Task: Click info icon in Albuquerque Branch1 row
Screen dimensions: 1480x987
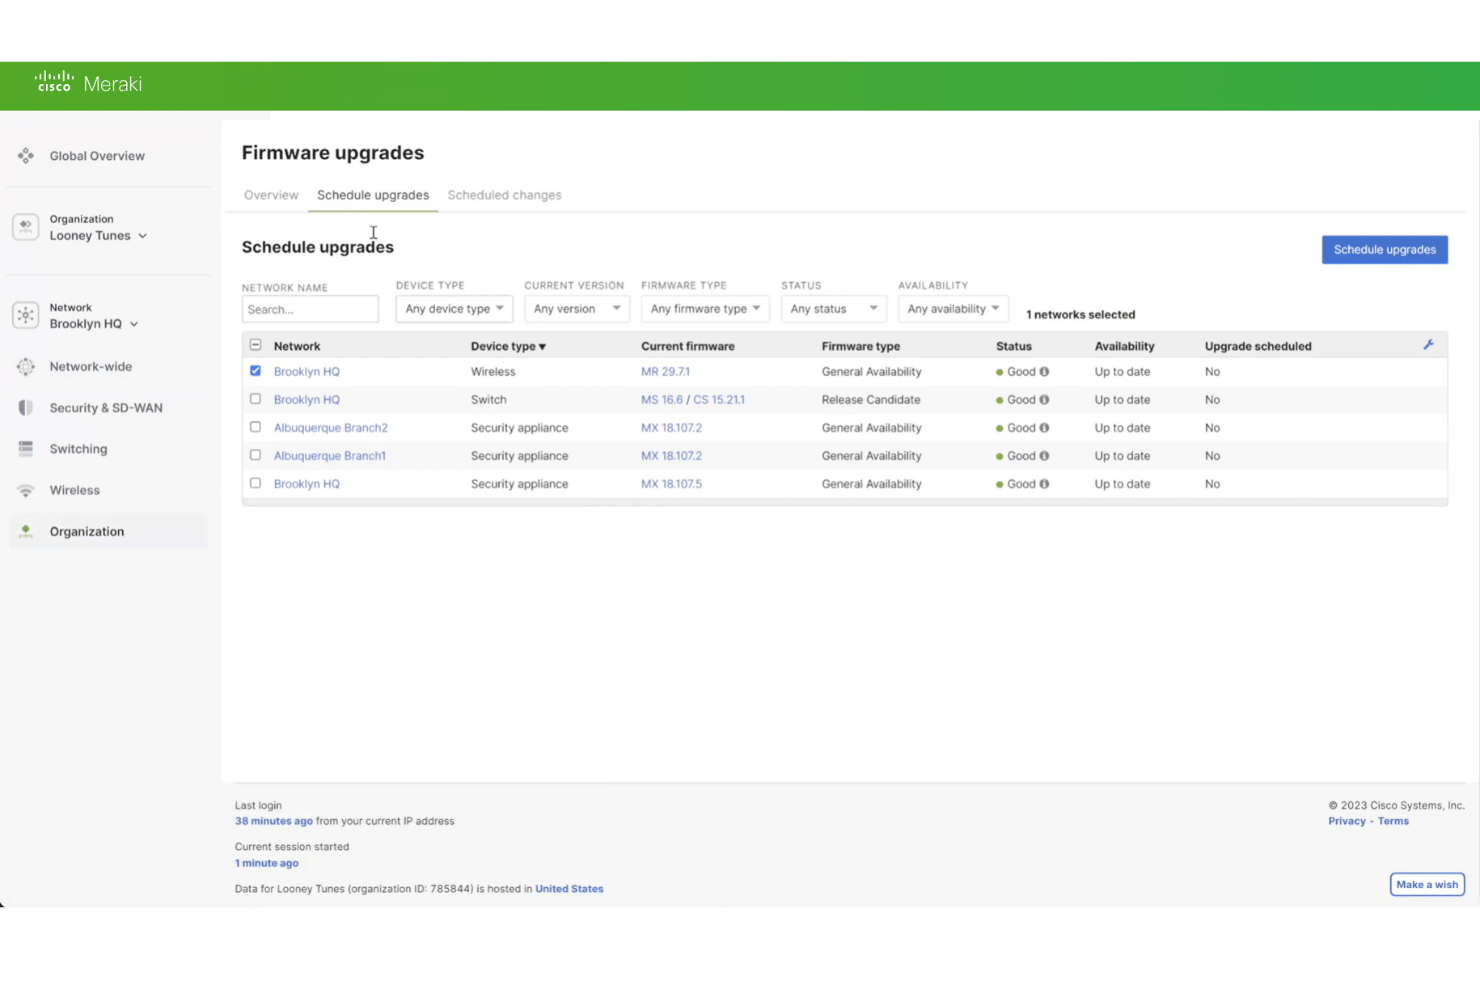Action: click(1044, 455)
